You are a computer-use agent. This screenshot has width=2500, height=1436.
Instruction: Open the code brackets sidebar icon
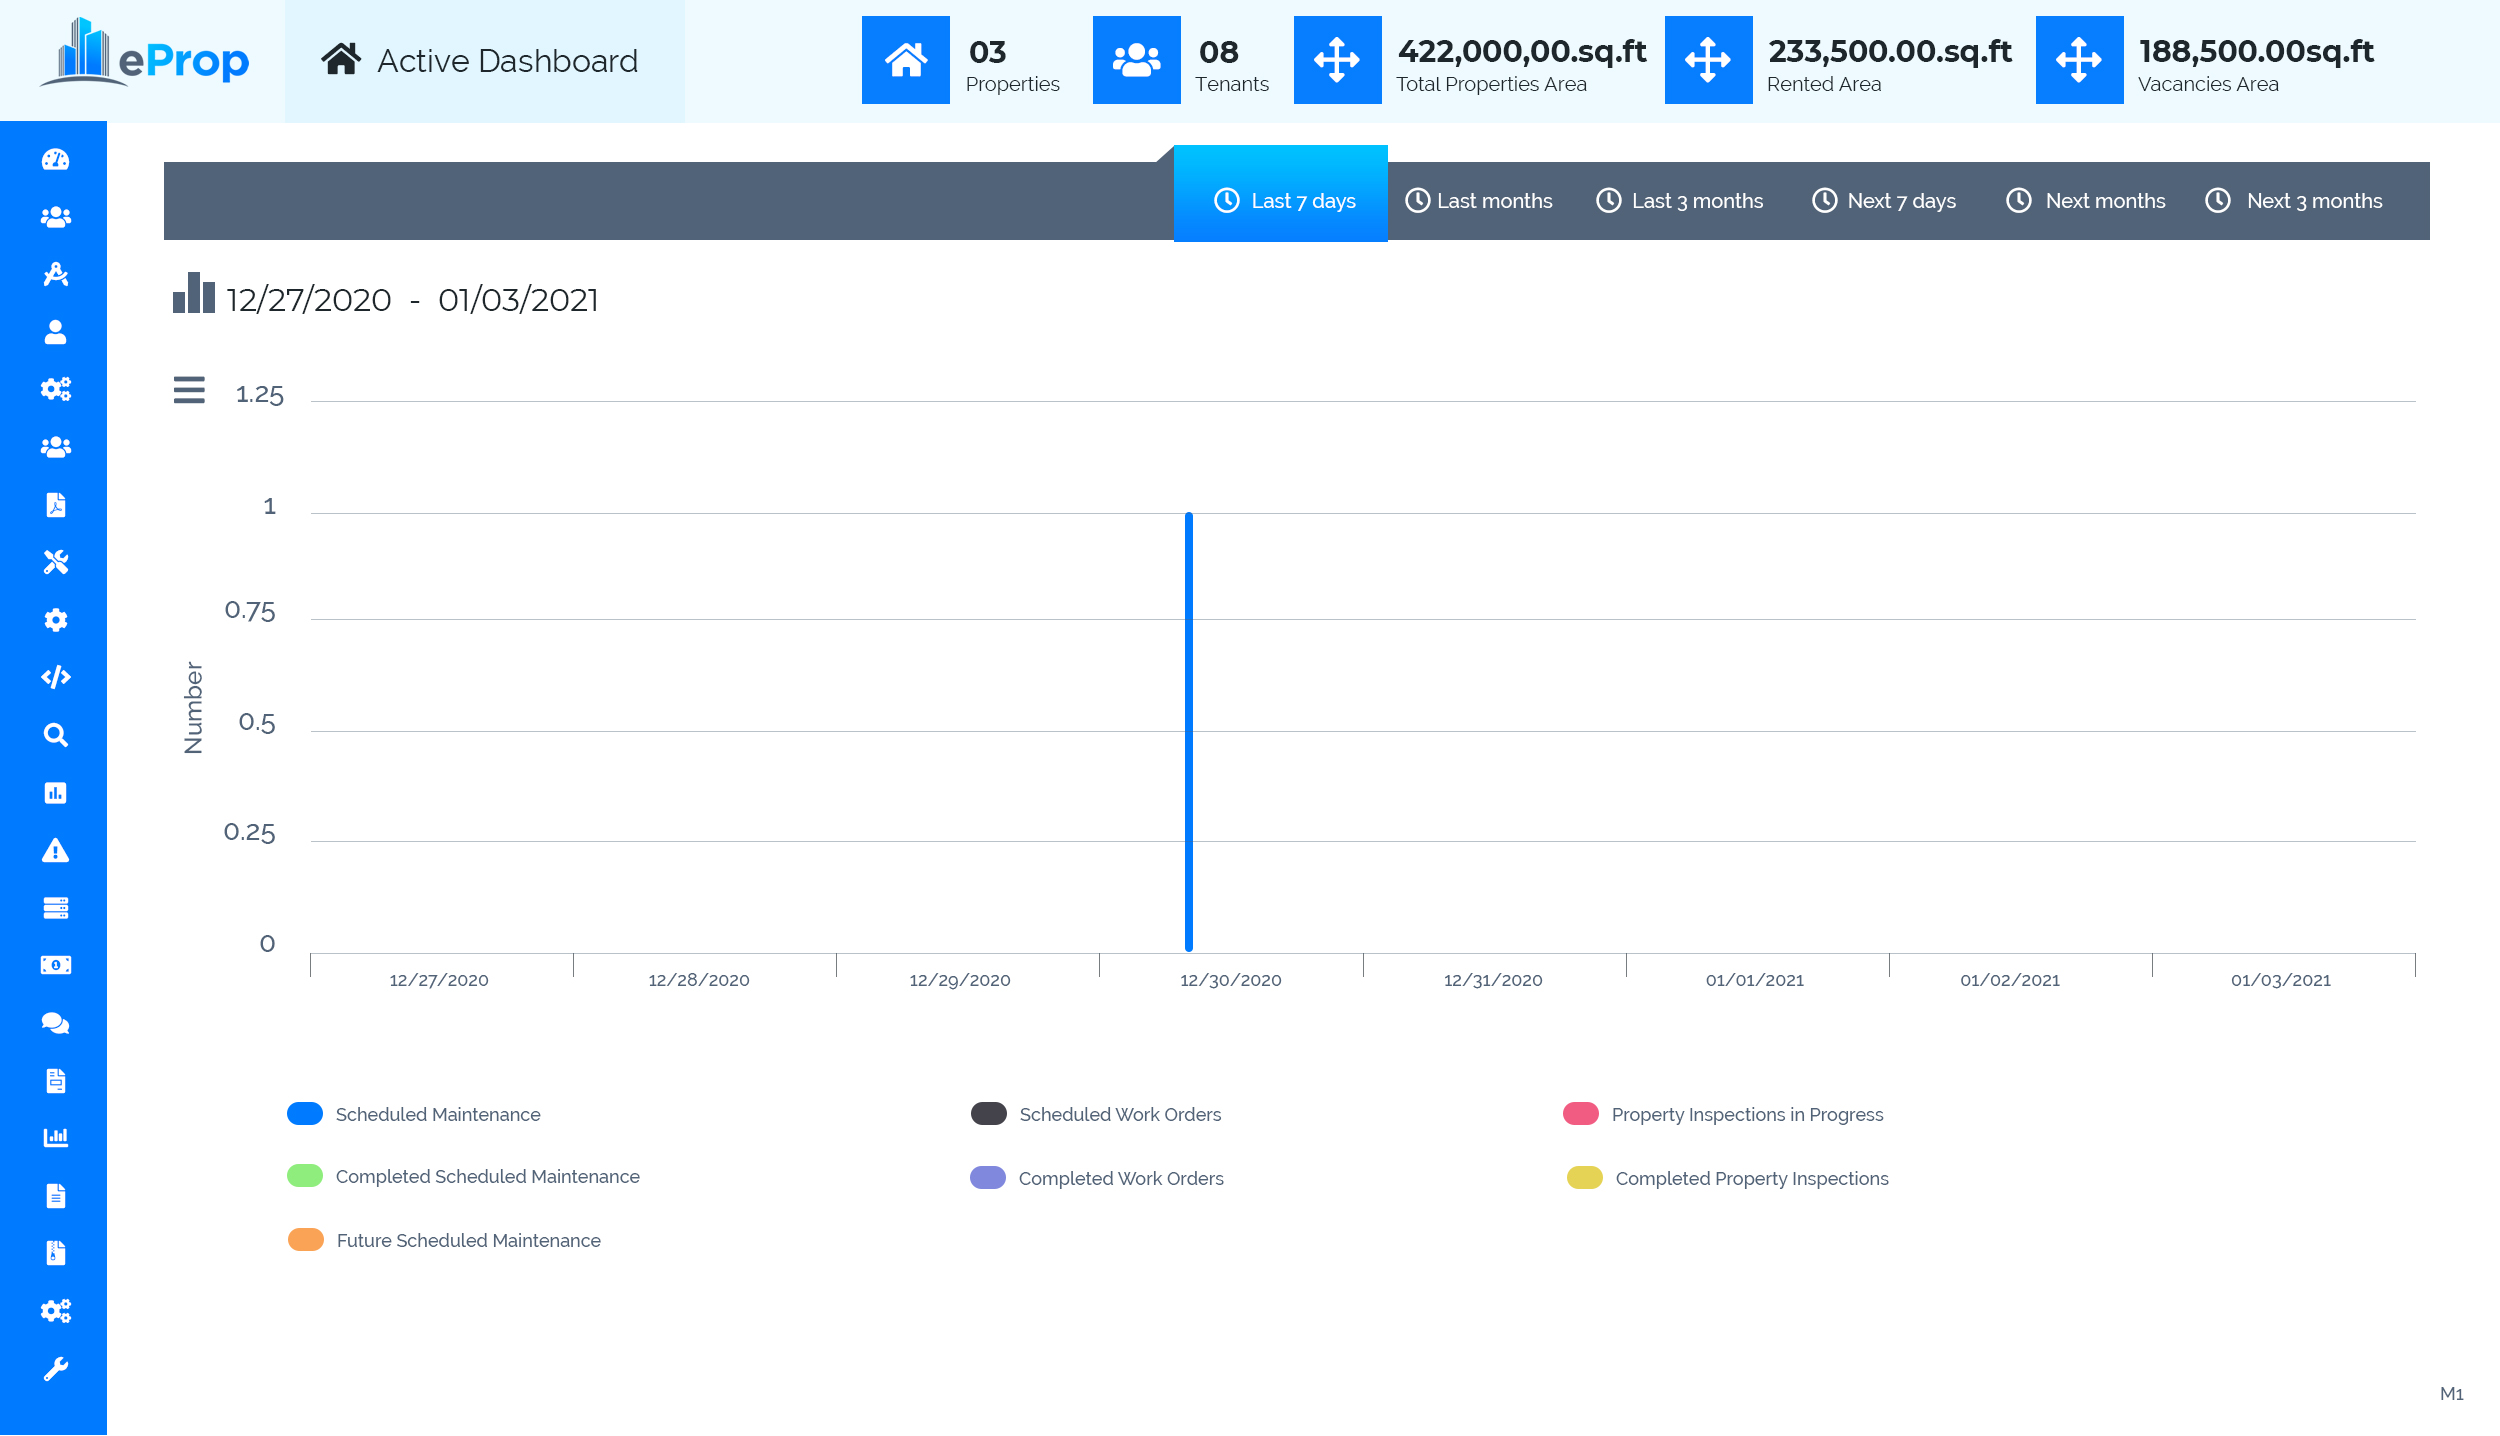[x=56, y=678]
